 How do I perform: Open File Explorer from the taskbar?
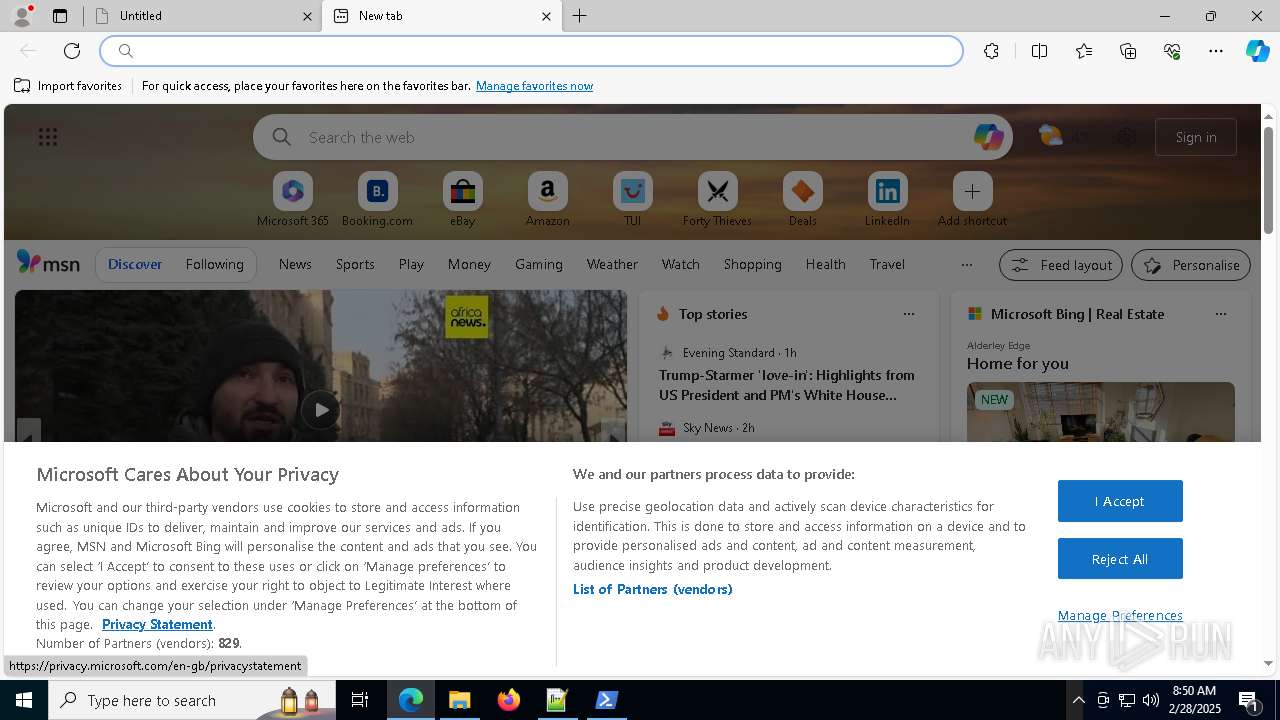click(x=459, y=700)
